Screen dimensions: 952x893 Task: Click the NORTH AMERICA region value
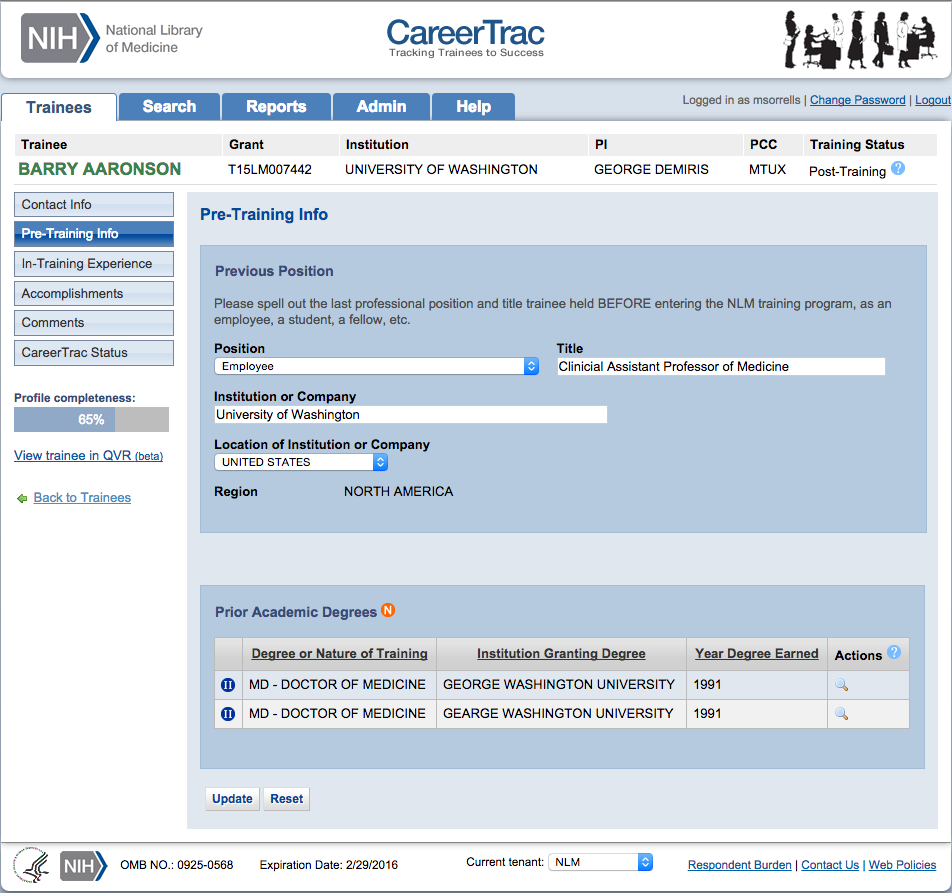point(398,492)
